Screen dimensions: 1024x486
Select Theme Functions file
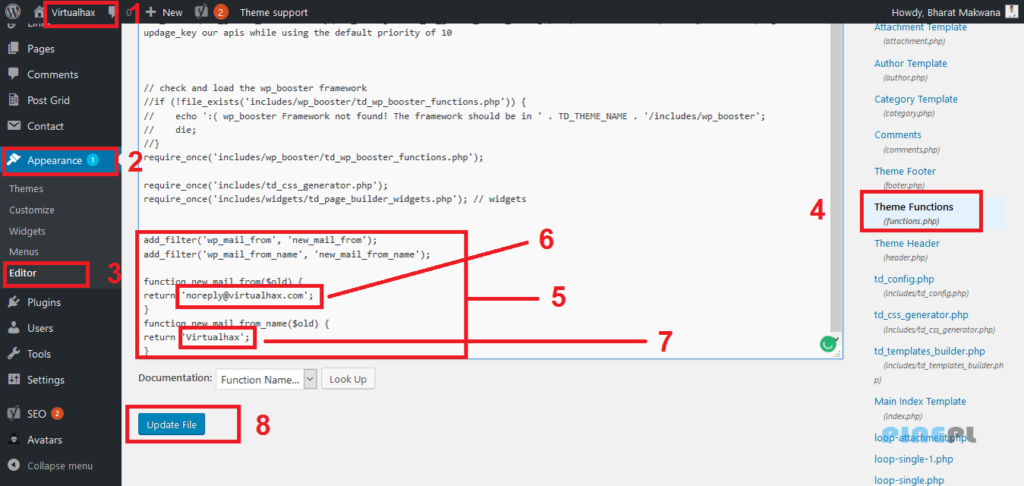914,207
